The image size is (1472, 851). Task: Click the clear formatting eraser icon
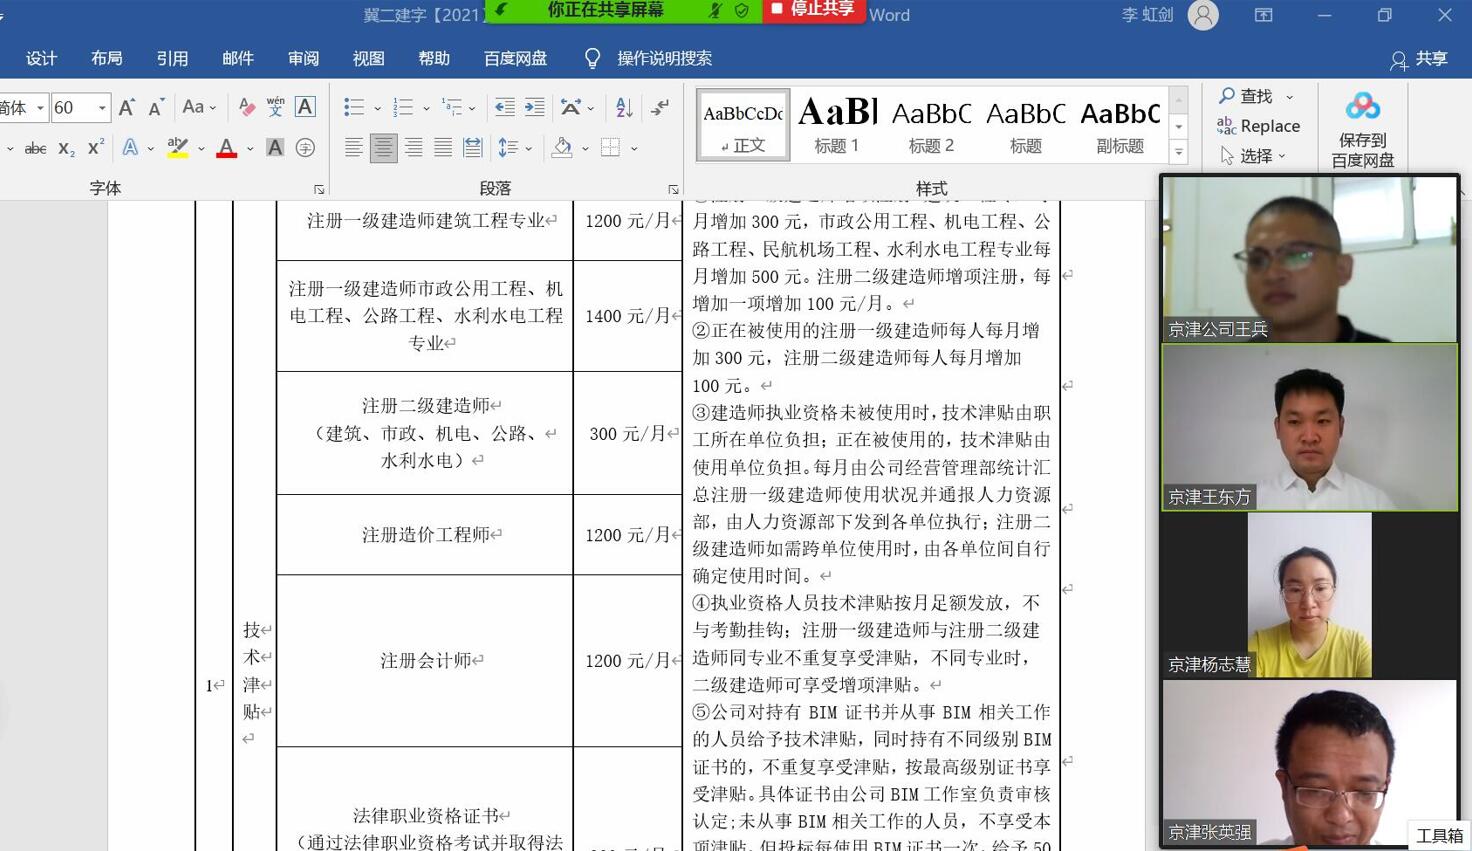[246, 107]
